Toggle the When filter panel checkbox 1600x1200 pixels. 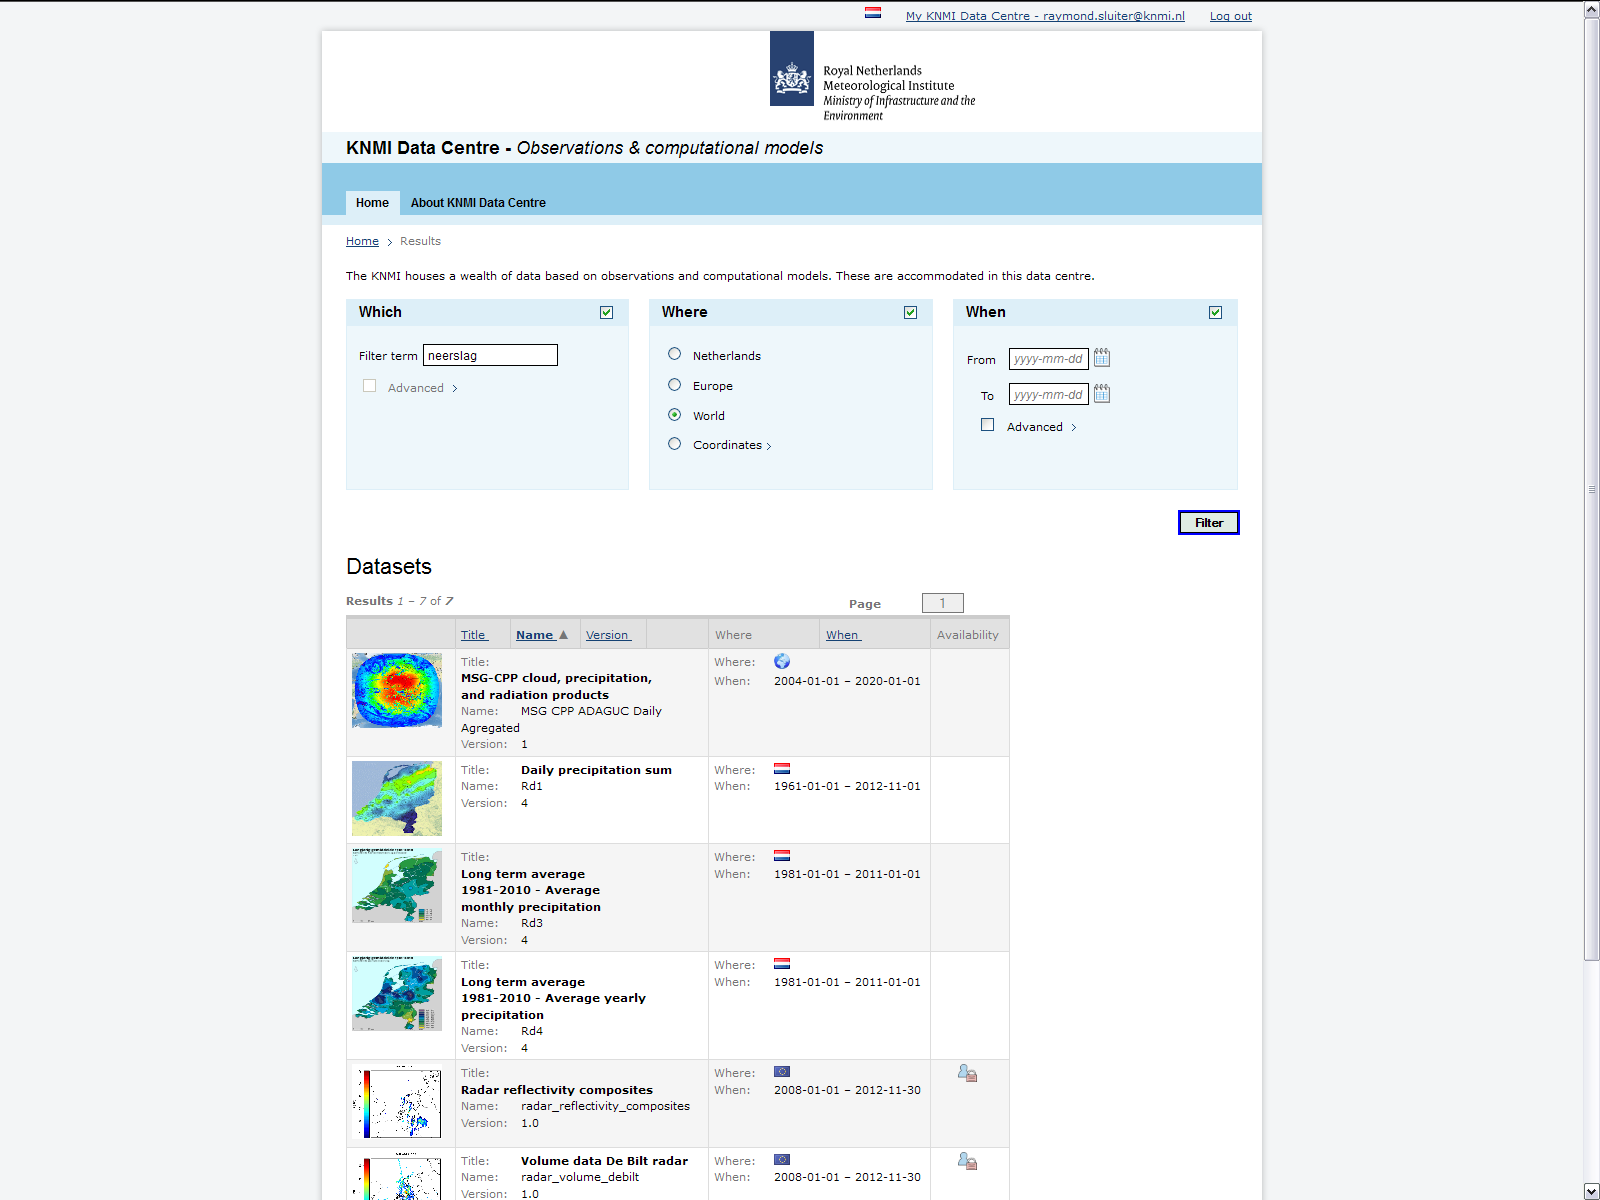[x=1215, y=313]
